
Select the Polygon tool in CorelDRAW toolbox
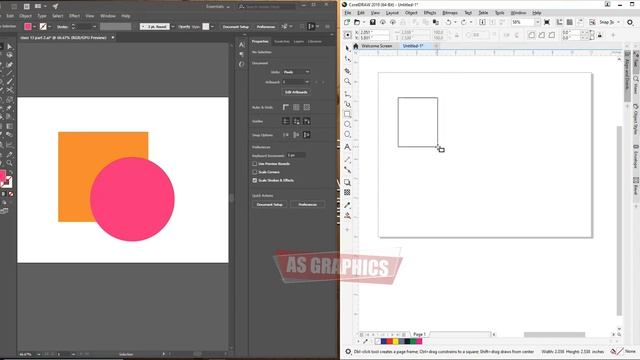click(x=347, y=134)
